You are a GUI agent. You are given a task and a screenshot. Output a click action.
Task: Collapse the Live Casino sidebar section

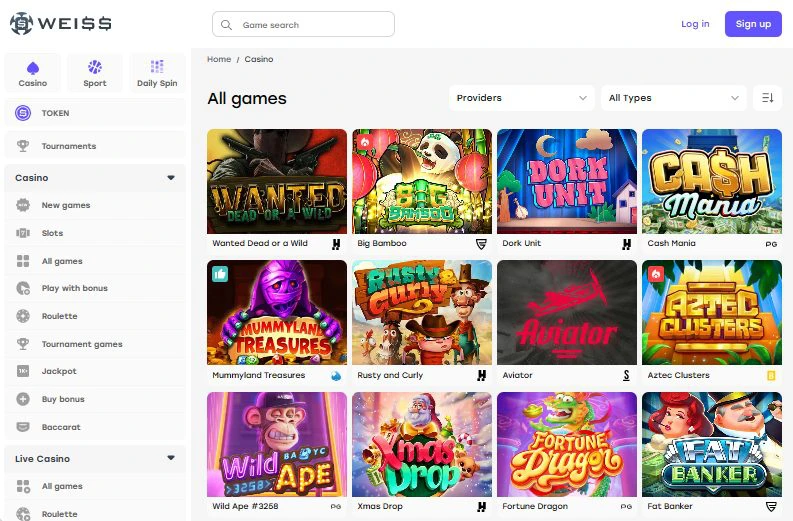tap(171, 458)
